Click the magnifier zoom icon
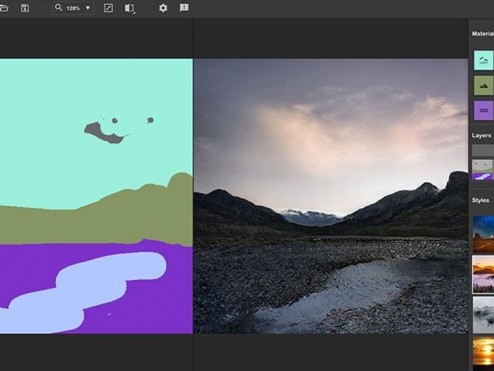The width and height of the screenshot is (494, 371). [x=59, y=7]
